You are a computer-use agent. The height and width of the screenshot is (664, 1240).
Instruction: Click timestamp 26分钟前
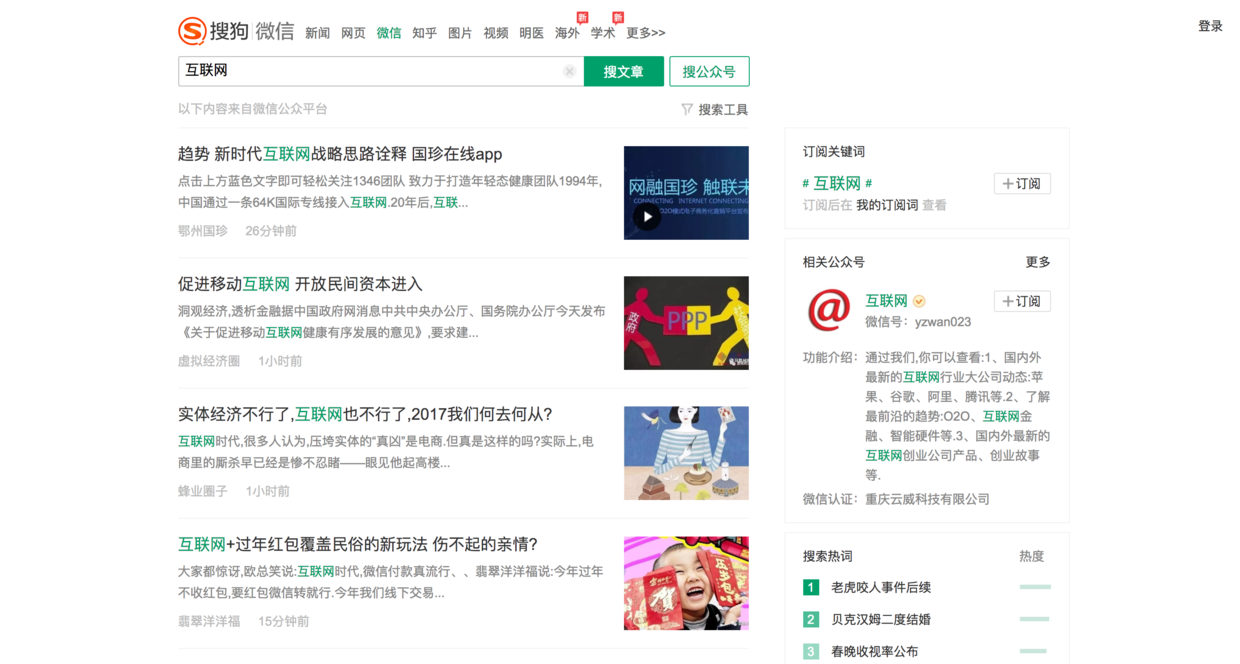coord(271,231)
